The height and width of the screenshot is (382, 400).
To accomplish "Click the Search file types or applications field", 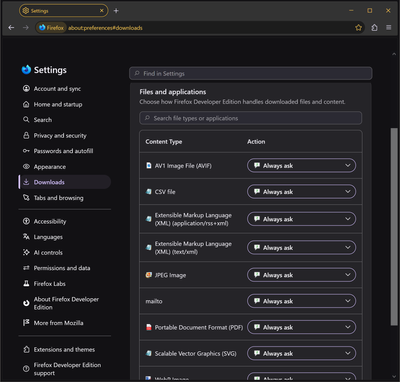I will click(251, 118).
